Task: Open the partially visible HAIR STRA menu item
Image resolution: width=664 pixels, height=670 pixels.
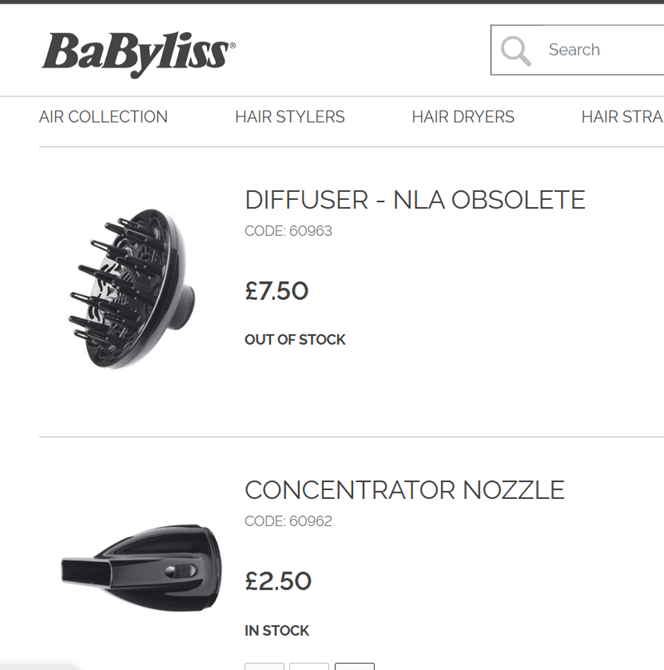Action: 622,117
